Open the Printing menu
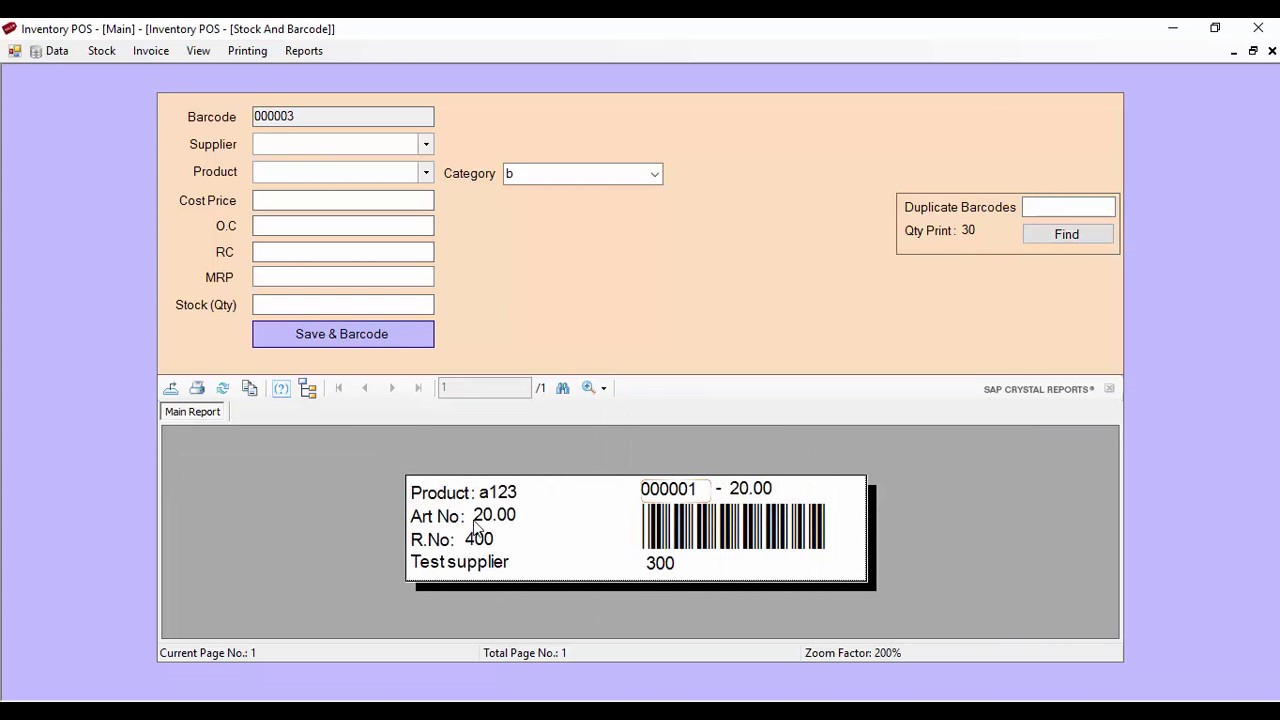The width and height of the screenshot is (1280, 720). [247, 51]
